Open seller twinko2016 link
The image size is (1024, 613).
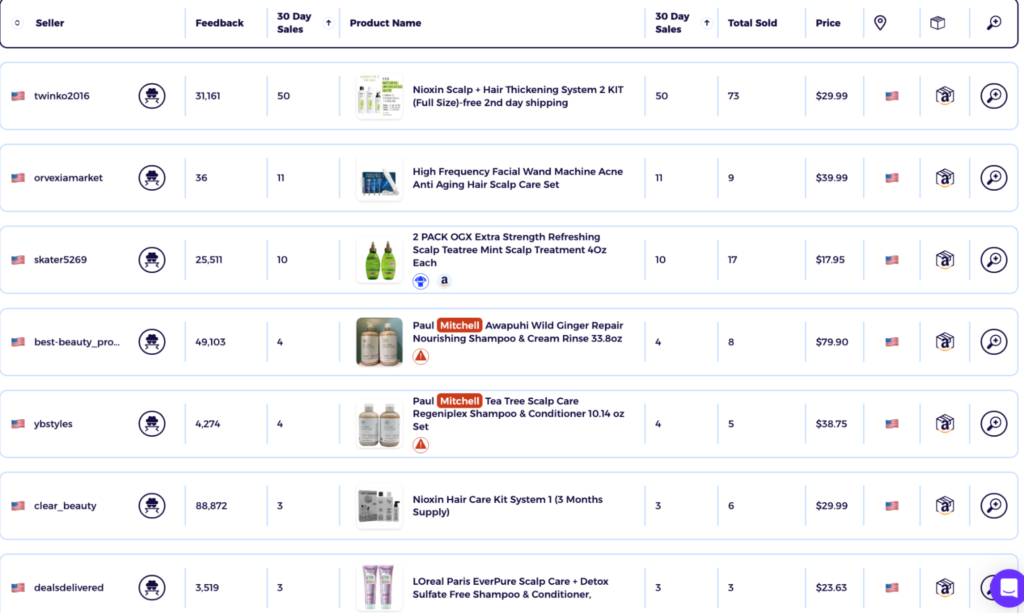(61, 96)
